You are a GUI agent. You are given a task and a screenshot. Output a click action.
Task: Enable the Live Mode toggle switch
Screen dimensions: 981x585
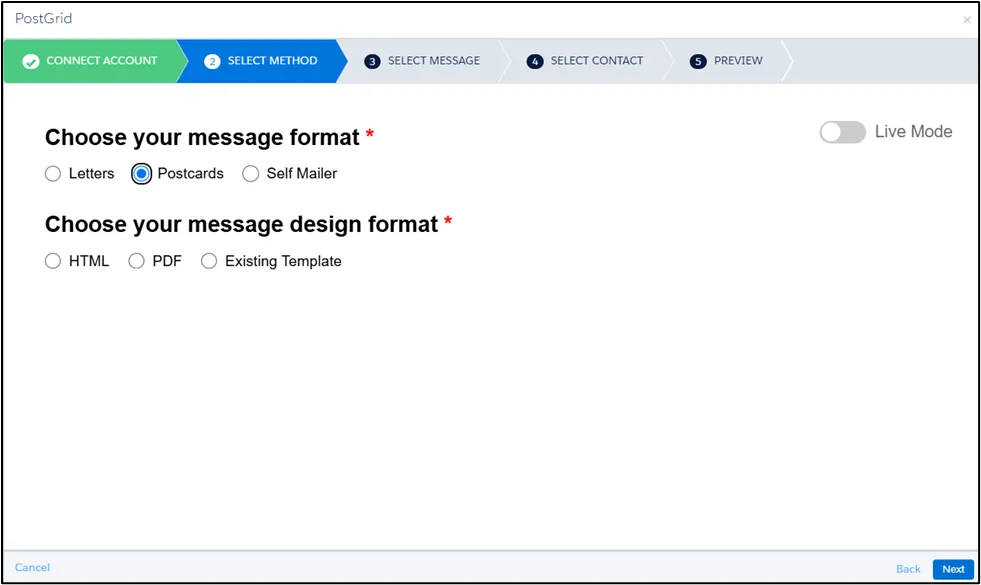tap(842, 132)
